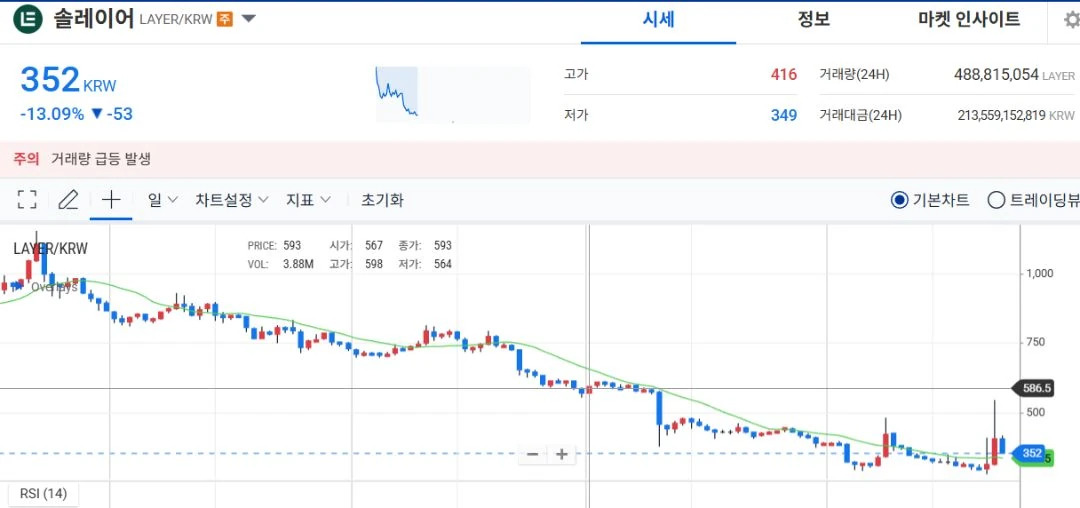Zoom in chart with plus button
The image size is (1080, 508).
click(x=561, y=454)
